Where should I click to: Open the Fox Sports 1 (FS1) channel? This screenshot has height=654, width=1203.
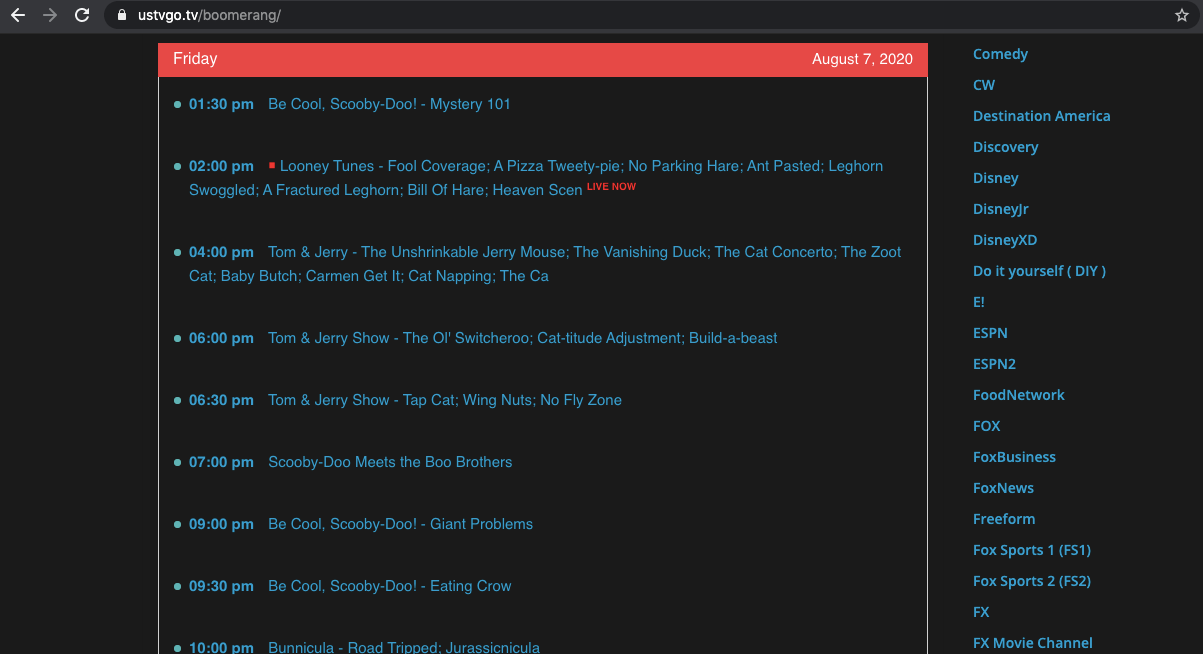pos(1031,550)
